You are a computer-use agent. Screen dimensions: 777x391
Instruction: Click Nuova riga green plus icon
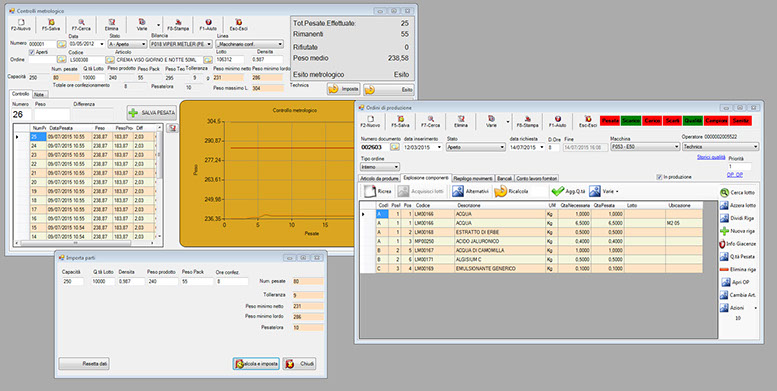click(724, 231)
